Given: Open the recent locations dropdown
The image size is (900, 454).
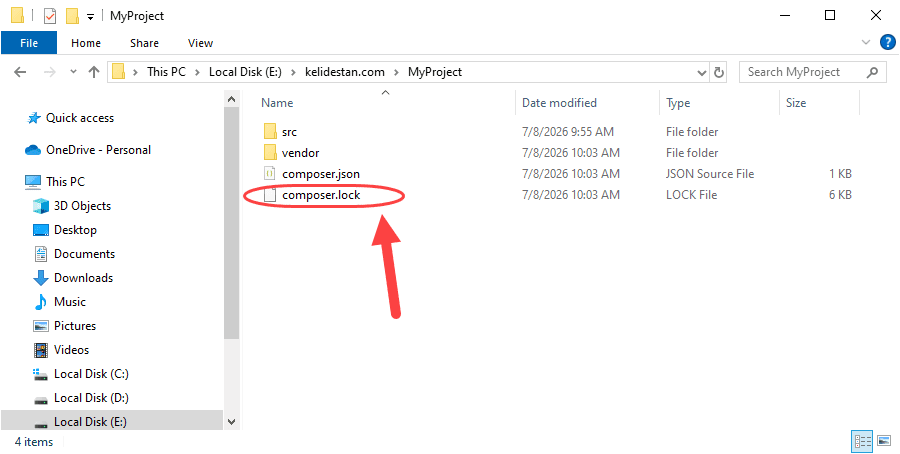Looking at the screenshot, I should click(x=73, y=72).
